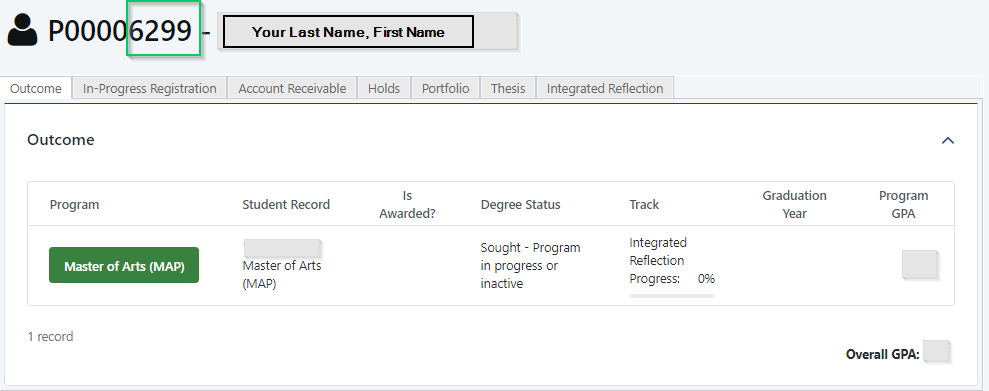
Task: Collapse the Outcome section chevron
Action: (947, 140)
